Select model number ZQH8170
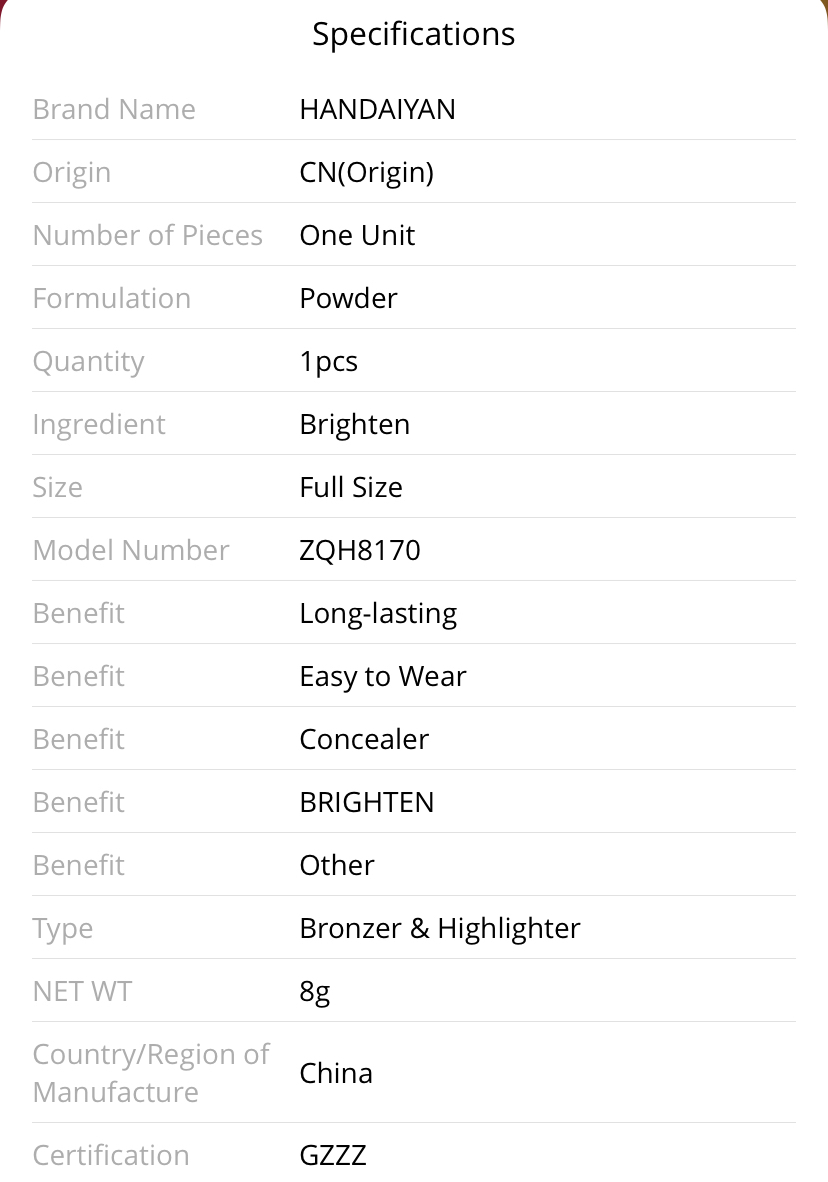 coord(360,550)
